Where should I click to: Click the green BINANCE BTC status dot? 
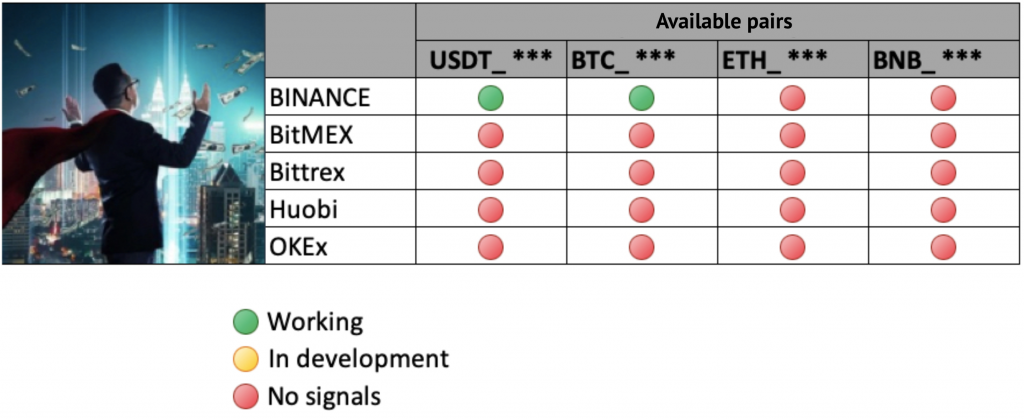point(642,98)
